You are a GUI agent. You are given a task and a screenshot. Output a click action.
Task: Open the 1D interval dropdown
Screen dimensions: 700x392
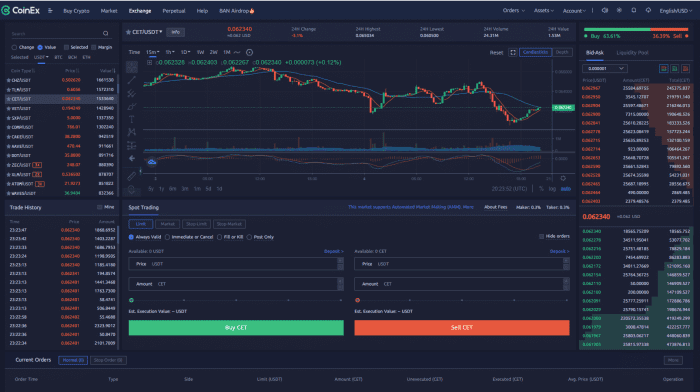point(185,52)
